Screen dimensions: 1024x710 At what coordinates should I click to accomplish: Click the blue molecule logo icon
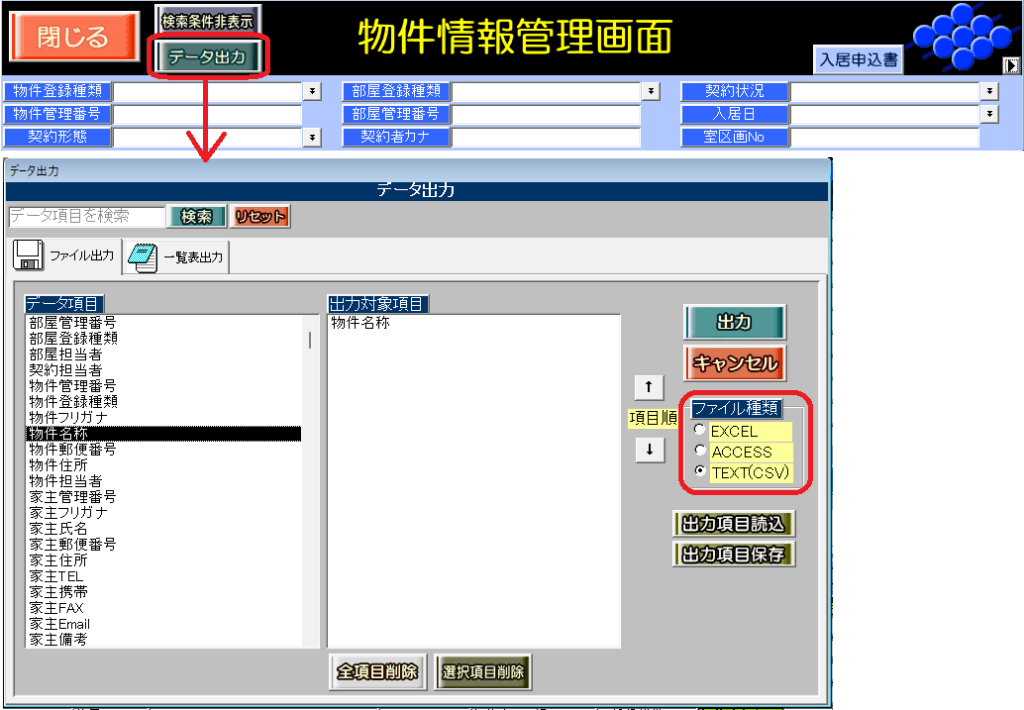[x=955, y=36]
